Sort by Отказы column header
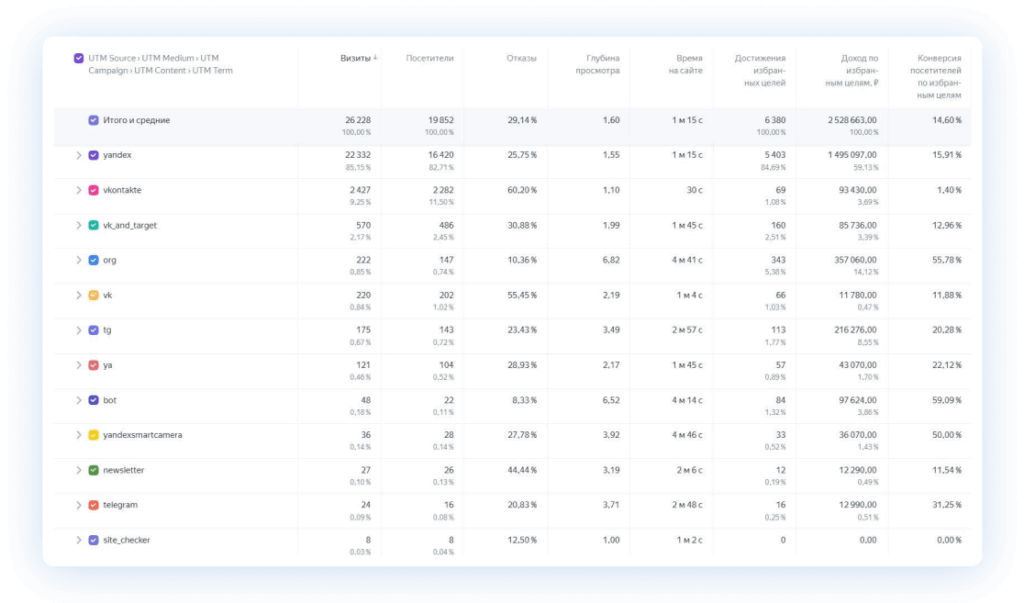 (521, 58)
